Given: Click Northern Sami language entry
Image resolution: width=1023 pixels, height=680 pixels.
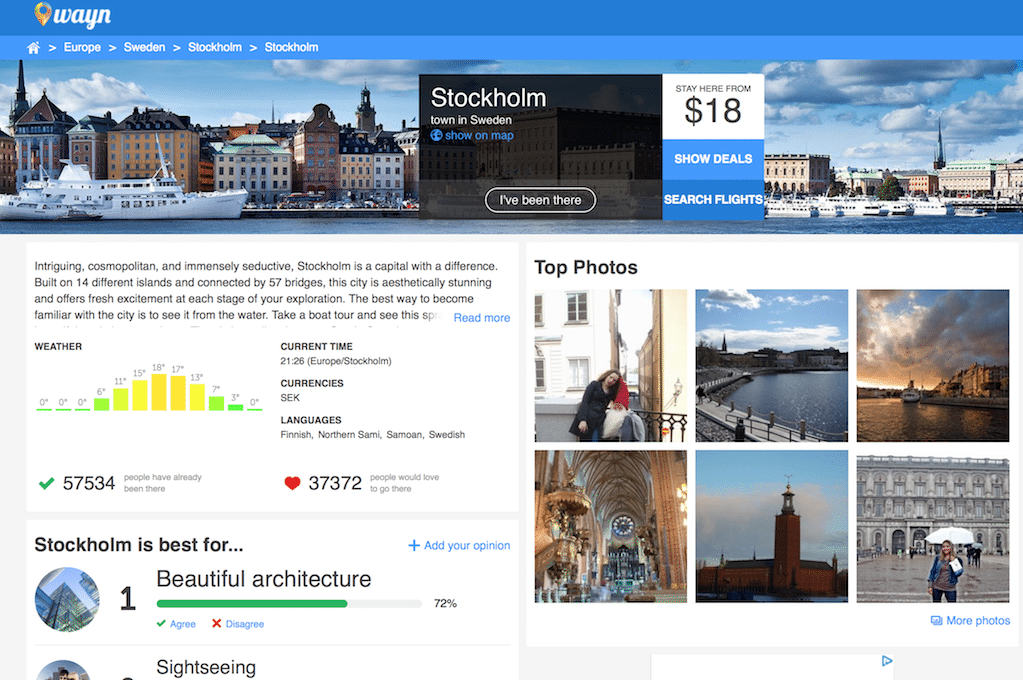Looking at the screenshot, I should point(349,435).
